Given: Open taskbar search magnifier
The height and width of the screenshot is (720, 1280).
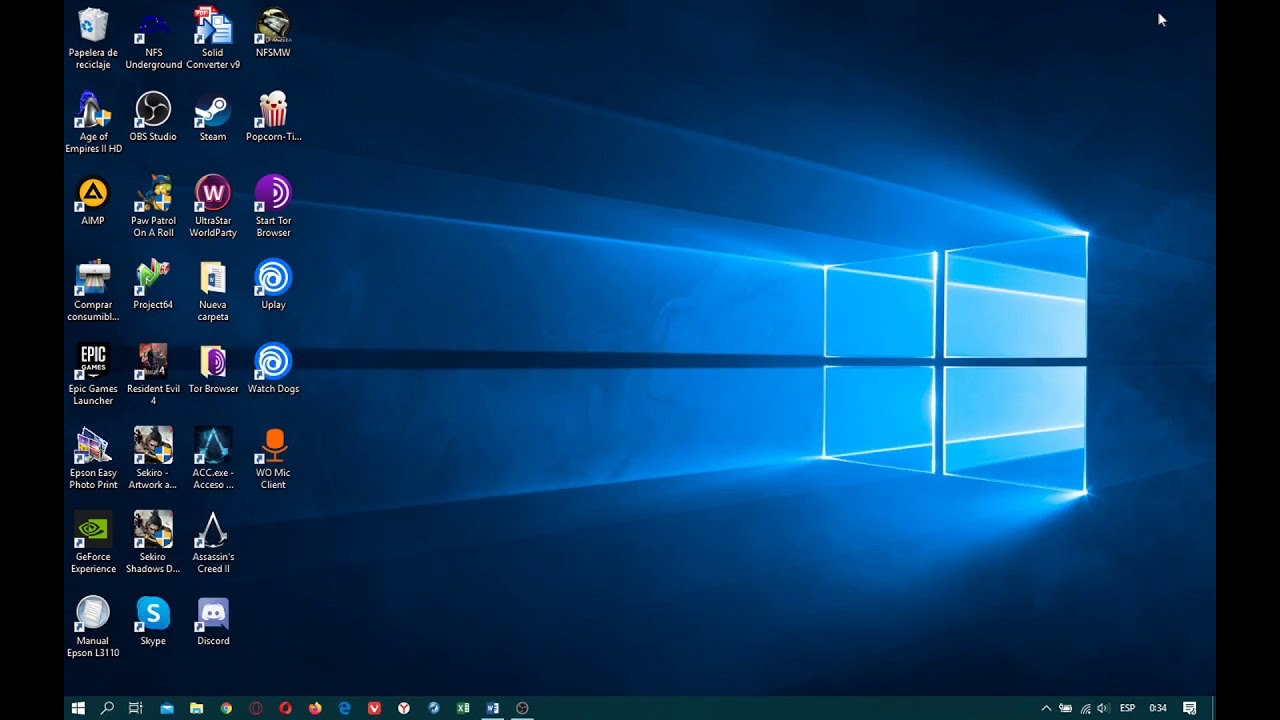Looking at the screenshot, I should pos(107,708).
